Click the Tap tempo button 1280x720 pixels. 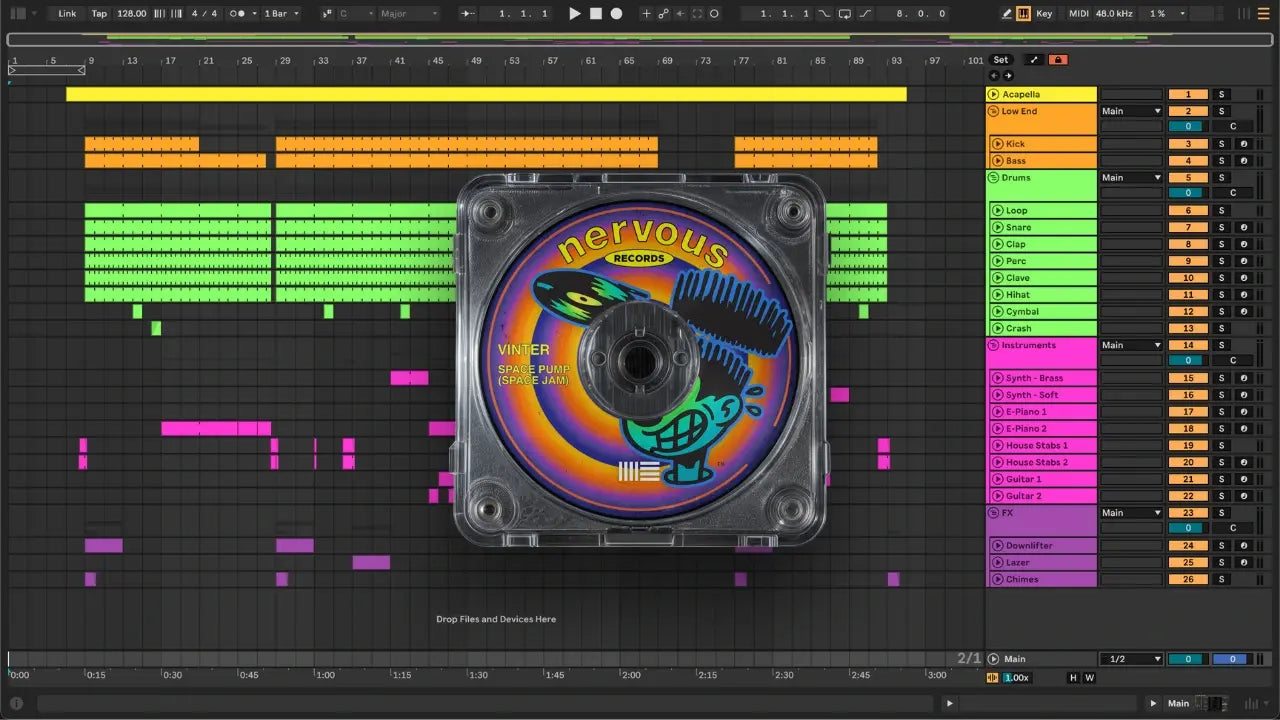pyautogui.click(x=99, y=14)
